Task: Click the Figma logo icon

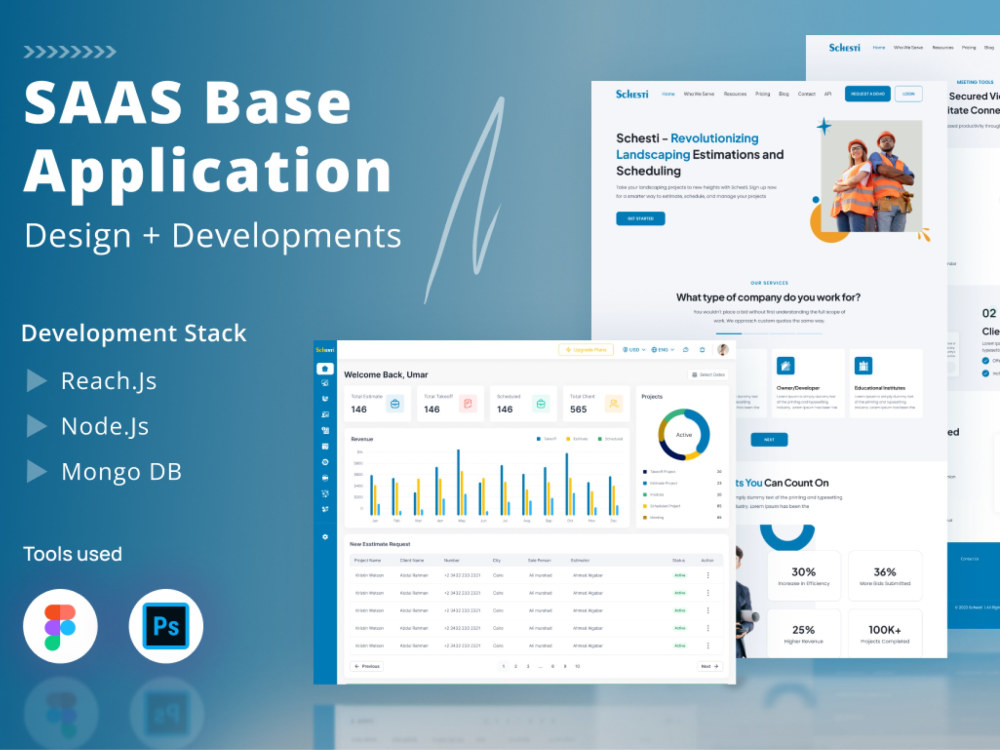Action: tap(60, 625)
